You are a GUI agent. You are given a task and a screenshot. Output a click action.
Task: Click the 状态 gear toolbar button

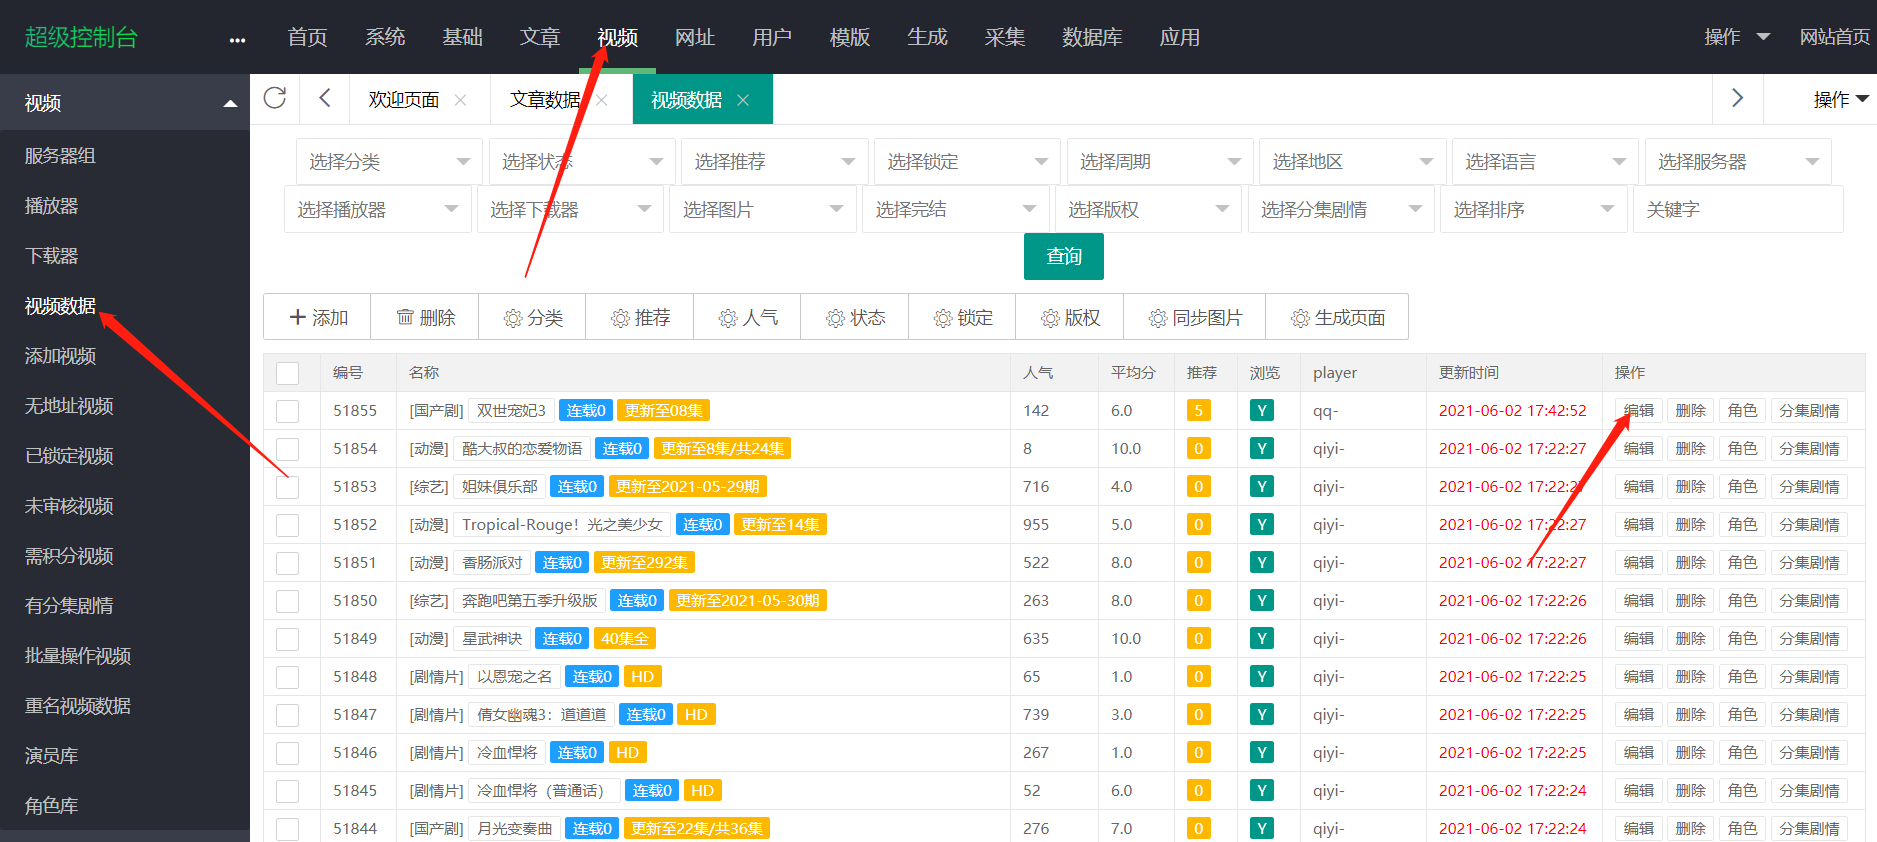(855, 317)
